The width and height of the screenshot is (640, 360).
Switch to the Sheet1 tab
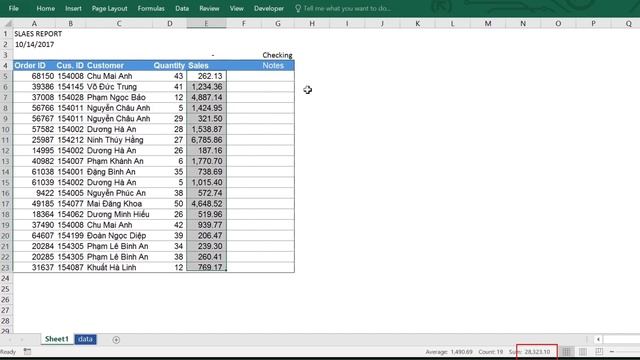click(57, 339)
